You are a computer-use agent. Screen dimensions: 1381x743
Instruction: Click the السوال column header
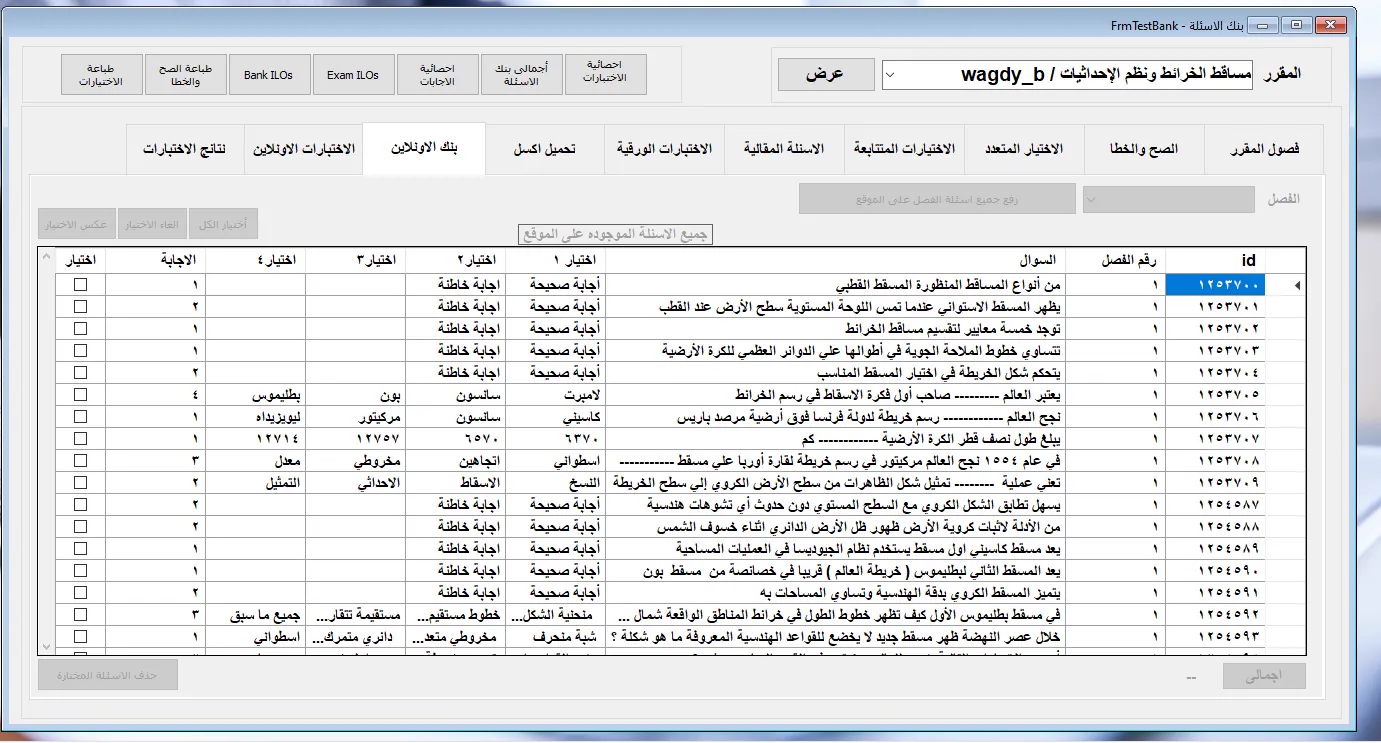point(835,260)
